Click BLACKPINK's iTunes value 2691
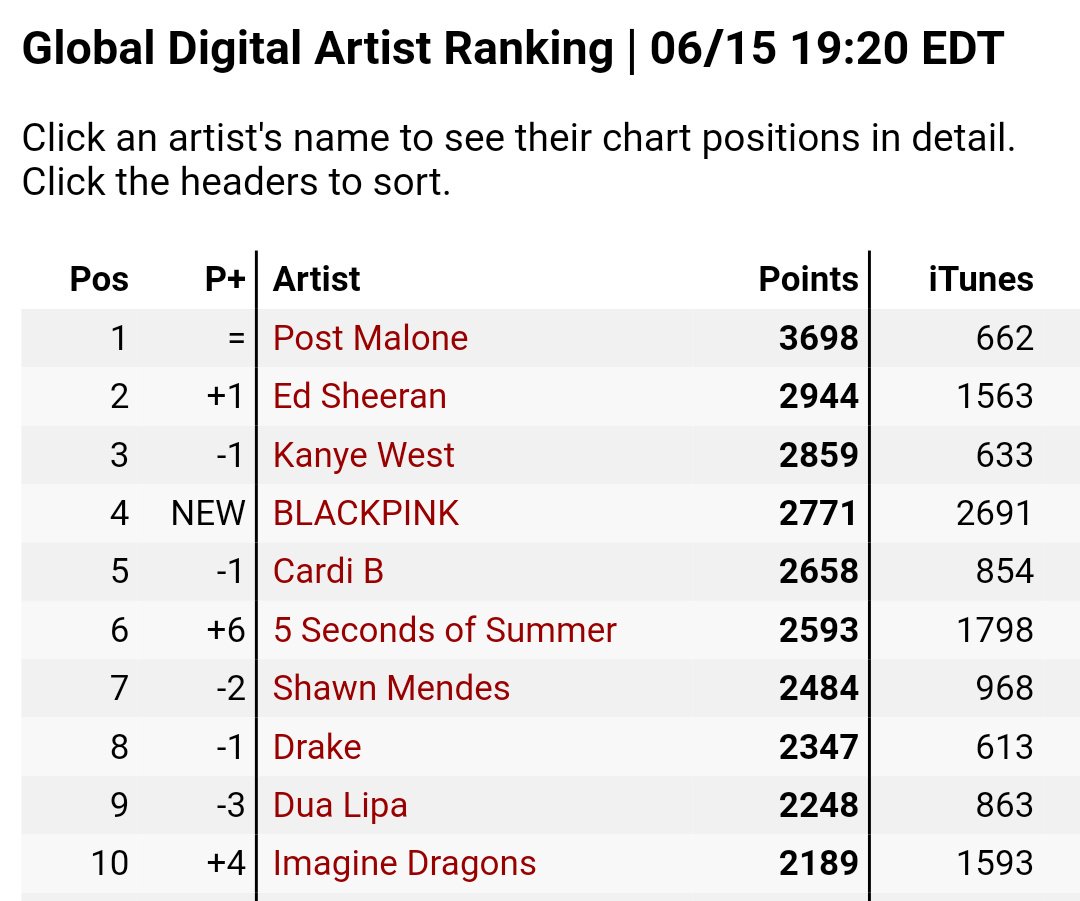Screen dimensions: 1080x901 994,513
